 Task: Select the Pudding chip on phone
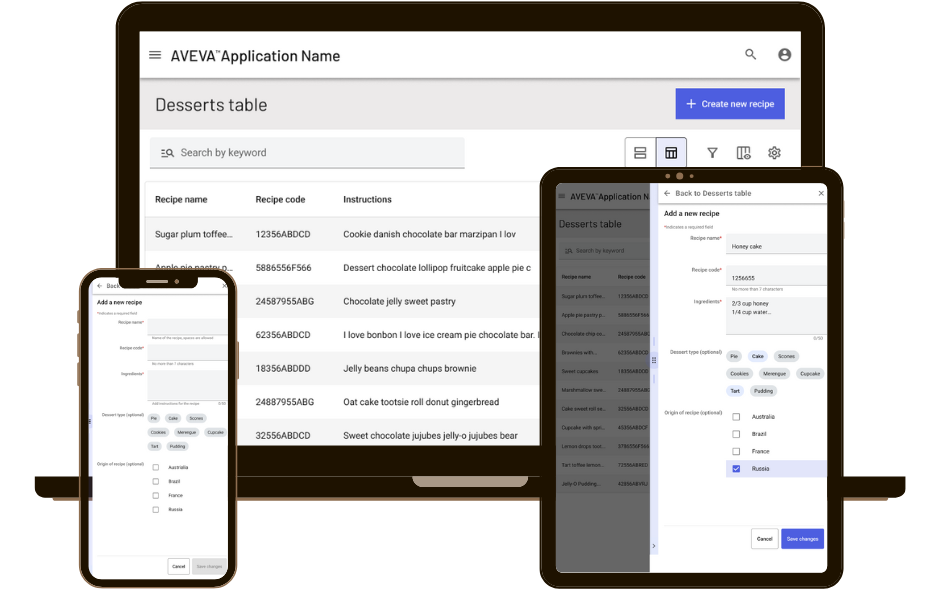177,447
